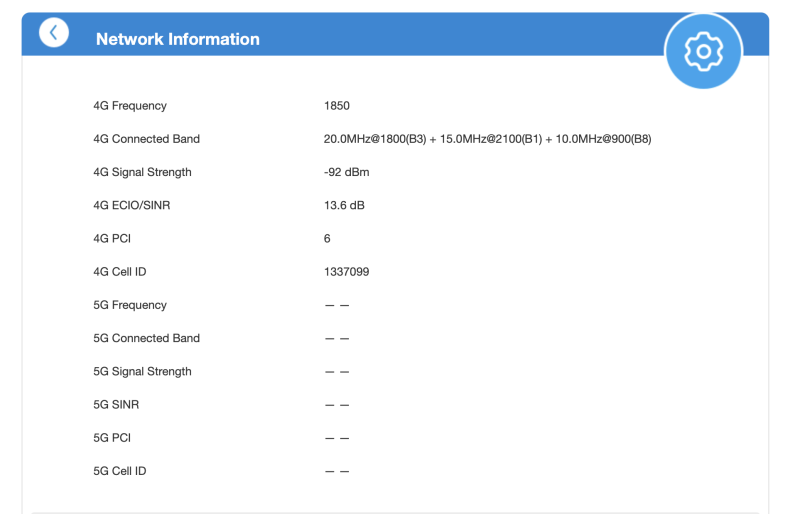The width and height of the screenshot is (800, 514).
Task: Go back using the chevron arrow icon
Action: 54,33
